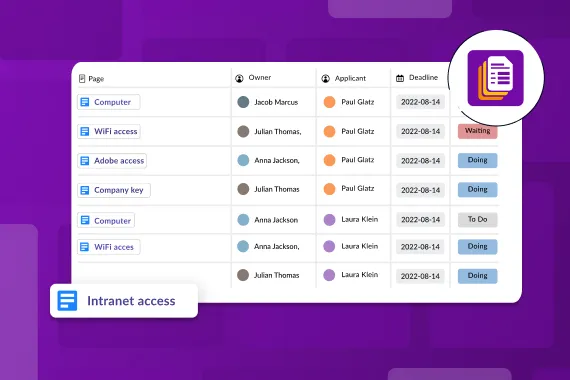
Task: Open the Adobe access page
Action: 112,161
